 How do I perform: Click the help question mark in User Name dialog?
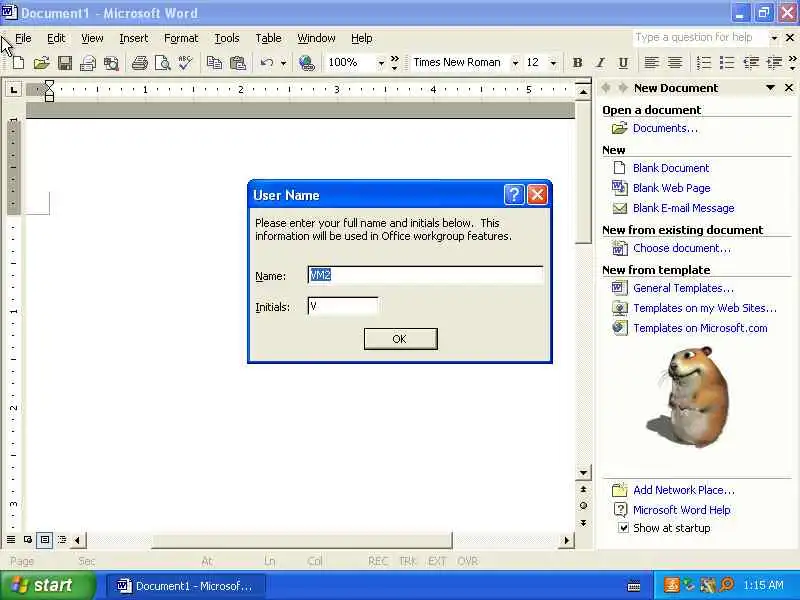coord(514,194)
